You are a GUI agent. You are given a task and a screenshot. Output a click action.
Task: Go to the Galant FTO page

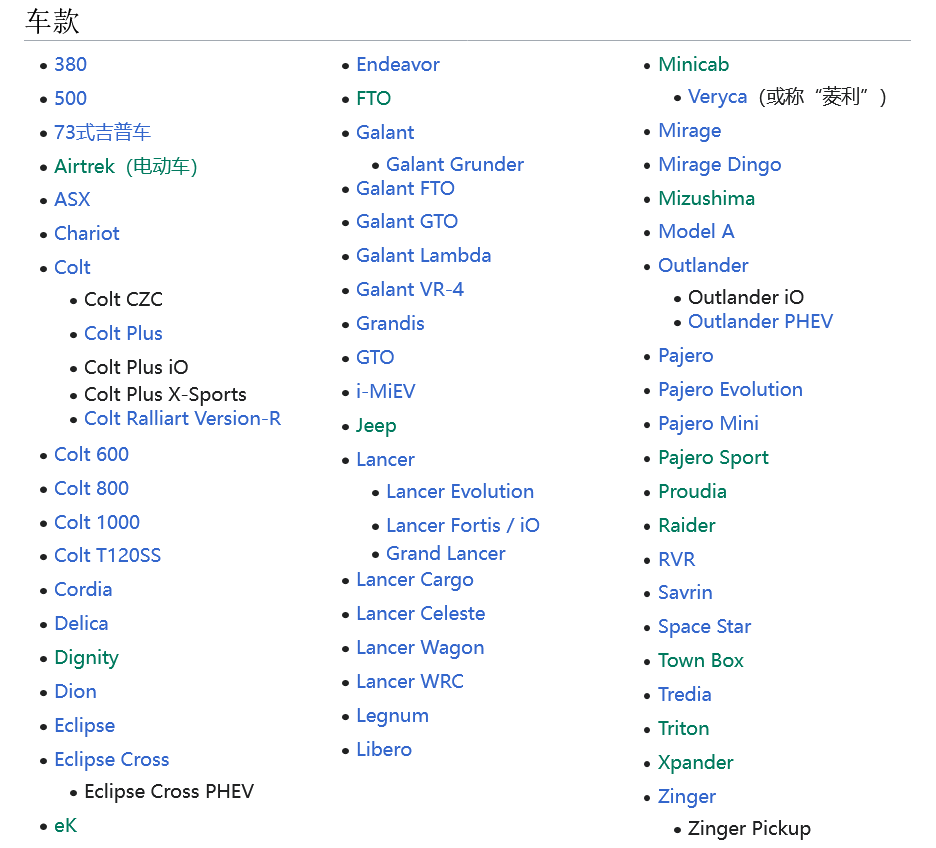[x=405, y=189]
